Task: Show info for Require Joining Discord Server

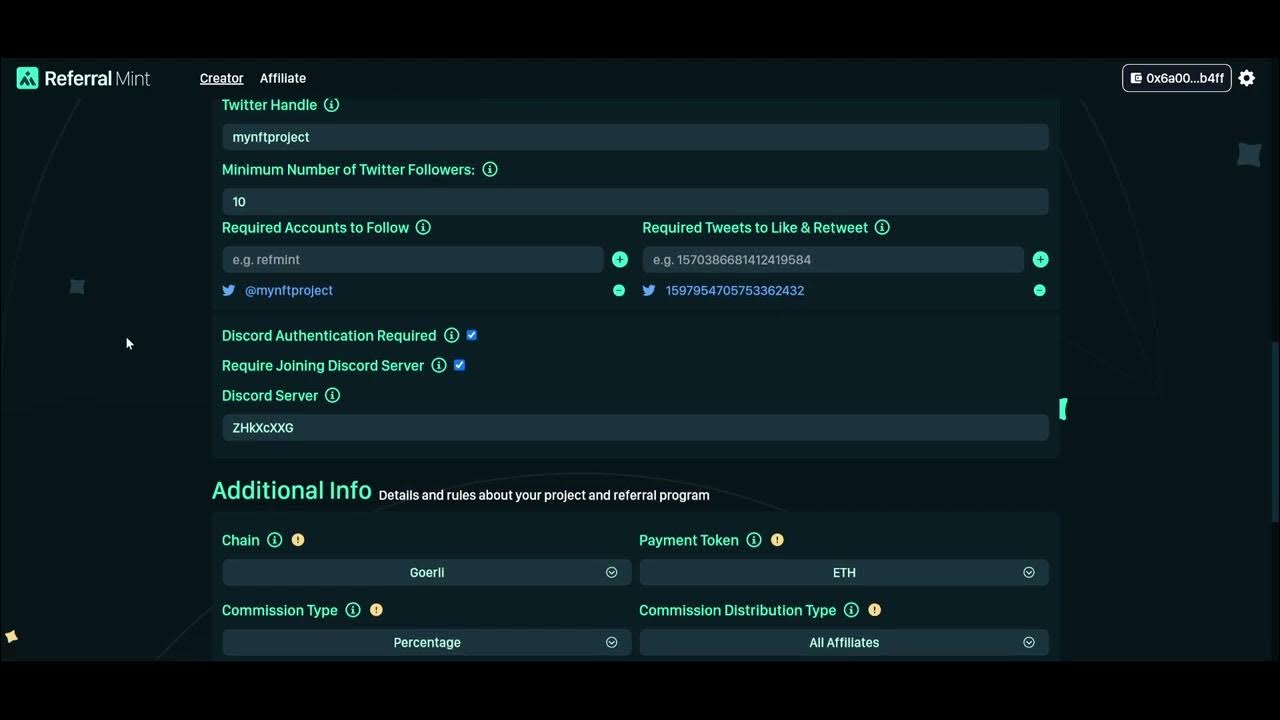Action: click(x=439, y=366)
